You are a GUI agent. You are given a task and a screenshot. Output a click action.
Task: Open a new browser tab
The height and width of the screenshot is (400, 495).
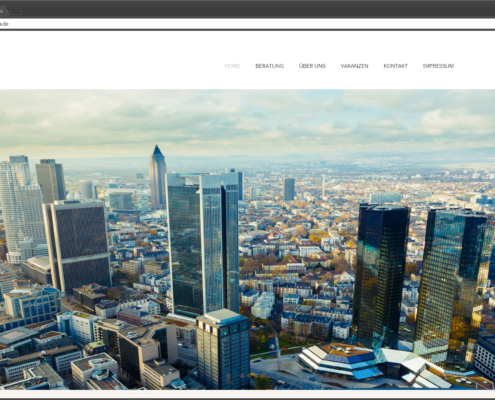15,12
